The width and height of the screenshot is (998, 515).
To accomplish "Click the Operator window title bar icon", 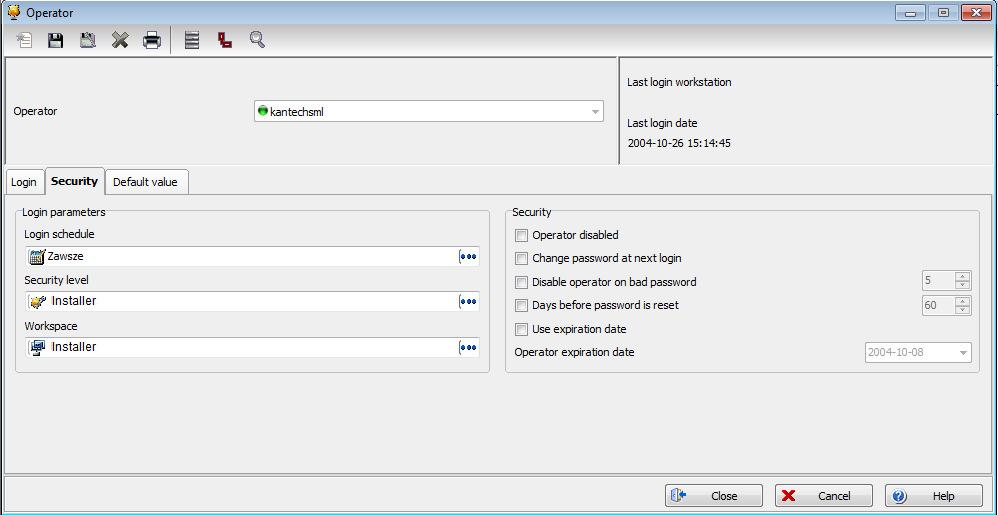I will point(13,12).
